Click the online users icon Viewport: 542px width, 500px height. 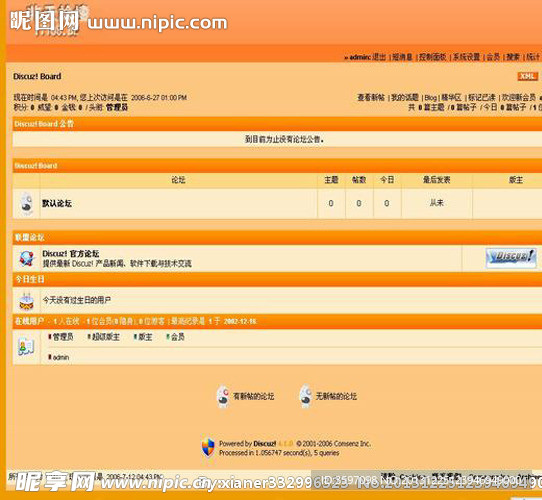26,346
